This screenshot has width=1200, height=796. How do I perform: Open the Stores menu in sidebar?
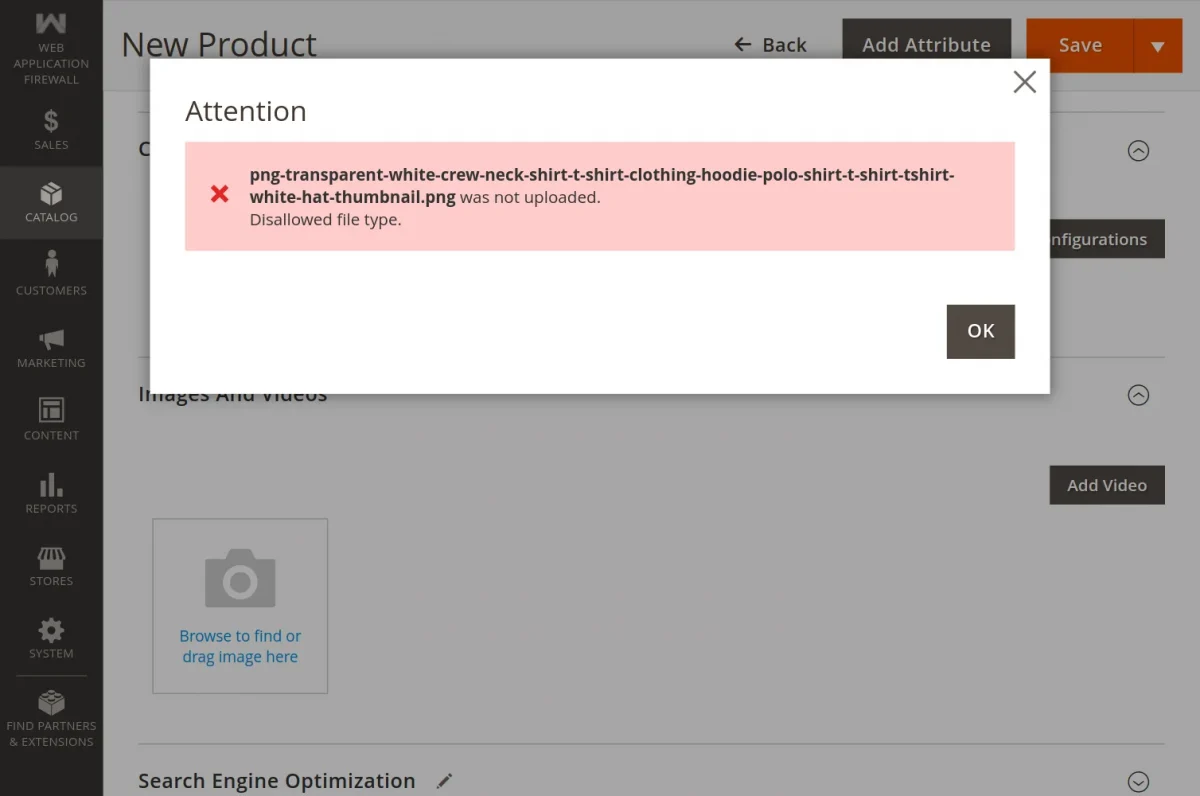pyautogui.click(x=51, y=566)
